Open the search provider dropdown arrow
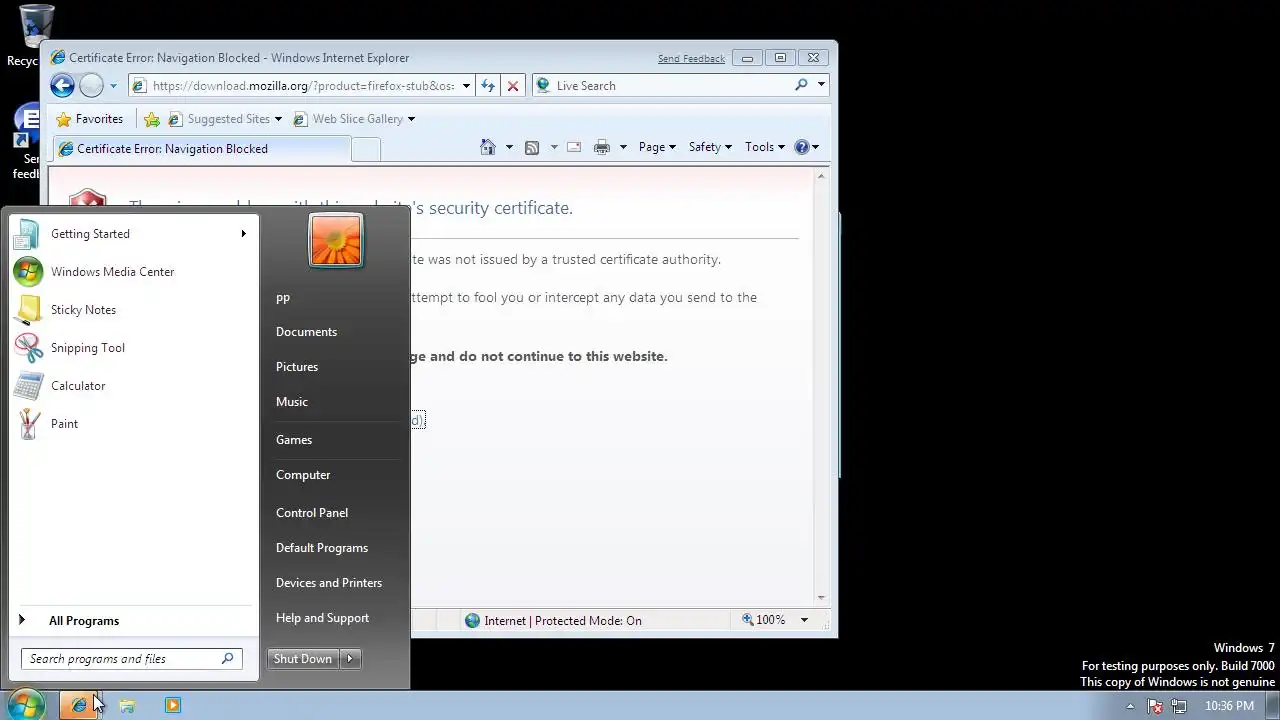 click(821, 85)
